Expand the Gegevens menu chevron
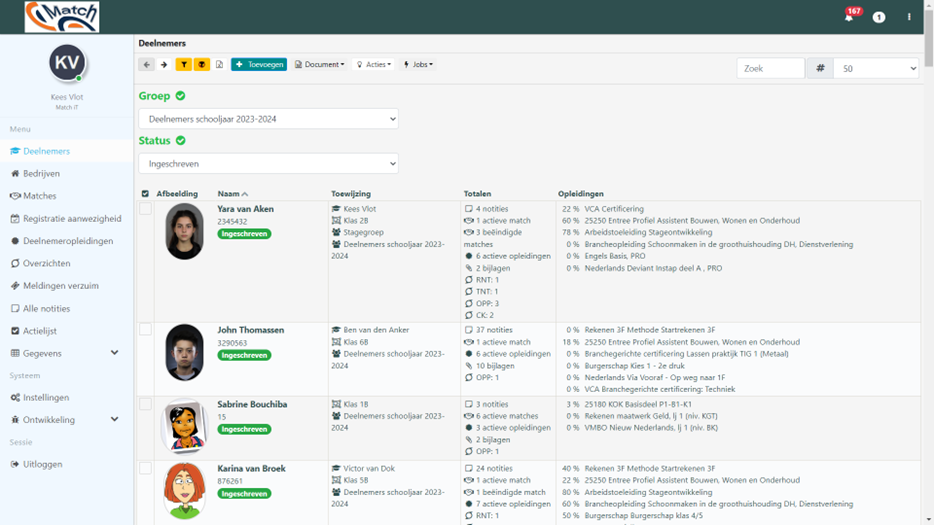Viewport: 934px width, 525px height. pos(114,353)
